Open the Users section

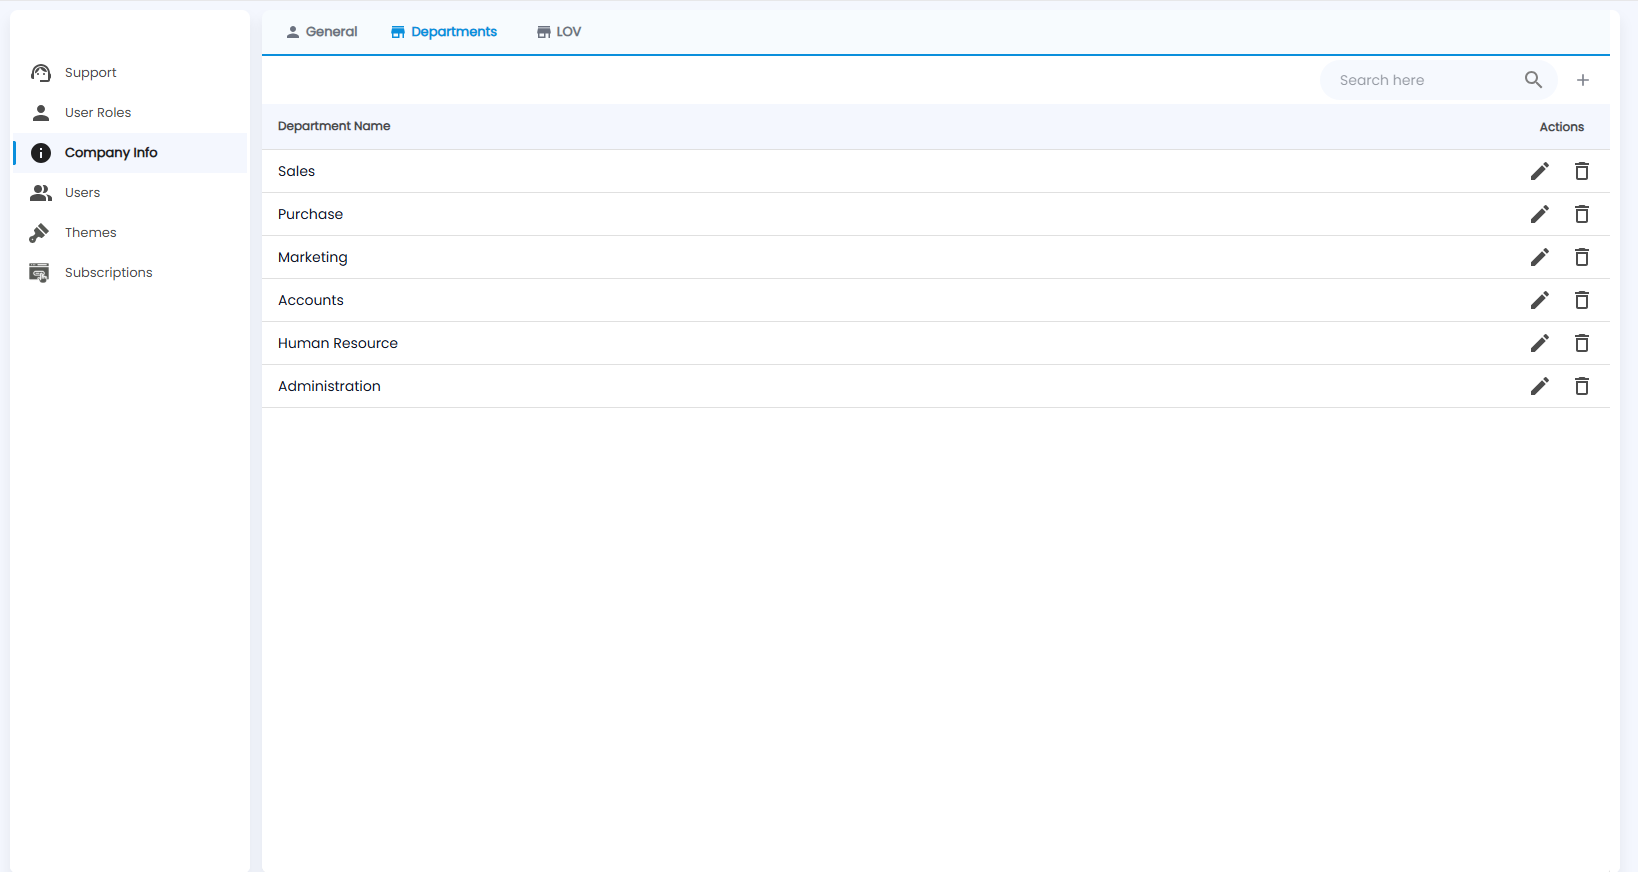[130, 193]
